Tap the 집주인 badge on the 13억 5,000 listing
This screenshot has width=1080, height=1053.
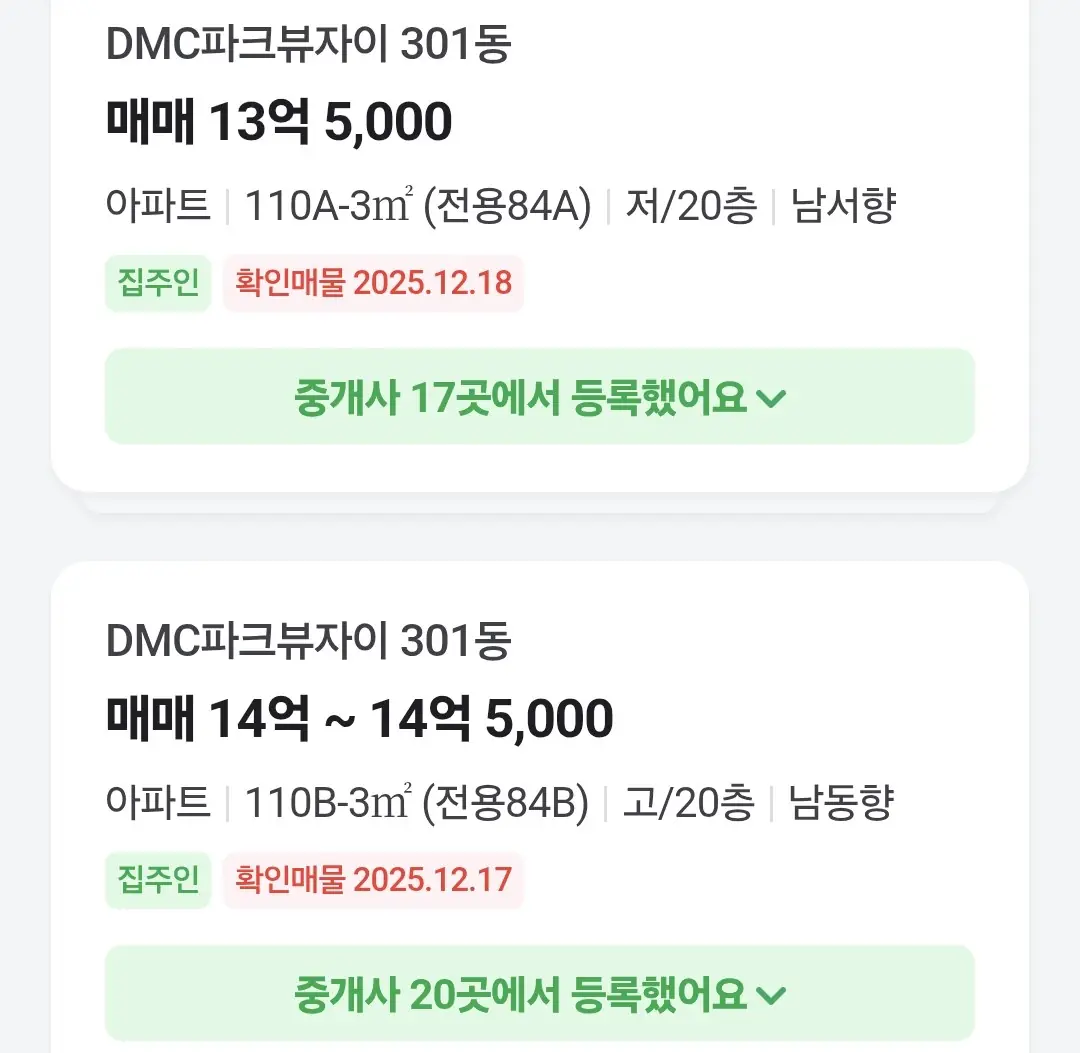158,283
